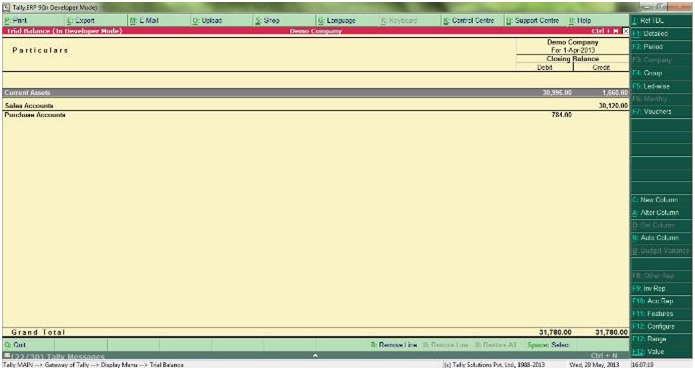Image resolution: width=695 pixels, height=370 pixels.
Task: Open F12 Configure from side panel
Action: (661, 327)
